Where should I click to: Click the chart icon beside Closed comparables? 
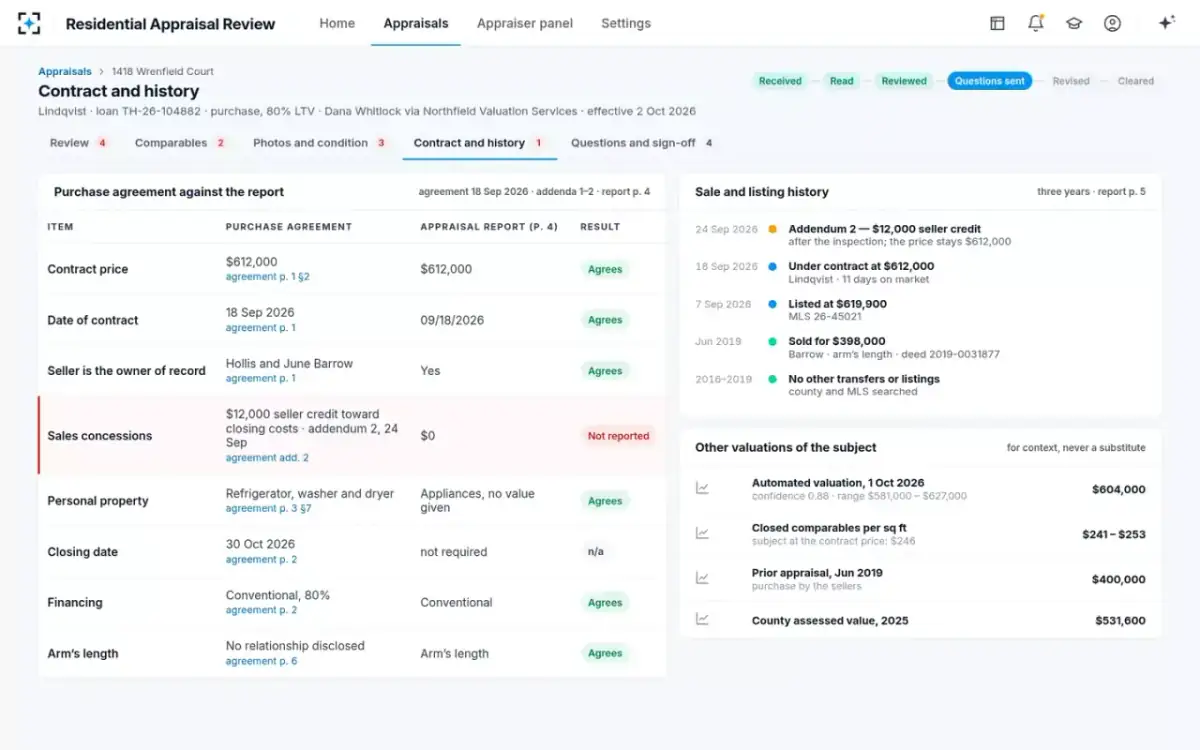(x=702, y=533)
